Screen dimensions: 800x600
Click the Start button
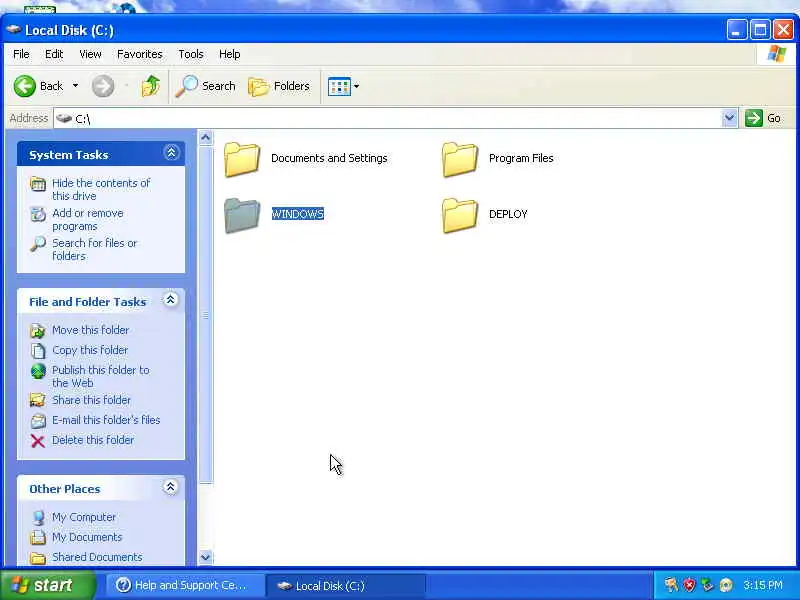click(47, 585)
